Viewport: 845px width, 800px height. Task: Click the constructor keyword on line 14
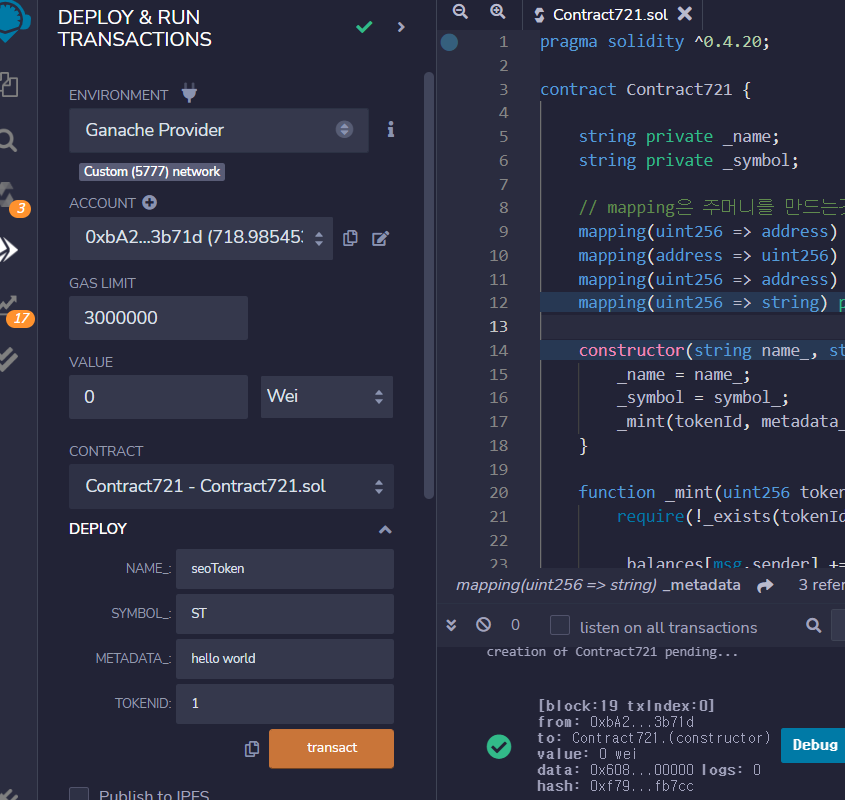click(631, 350)
